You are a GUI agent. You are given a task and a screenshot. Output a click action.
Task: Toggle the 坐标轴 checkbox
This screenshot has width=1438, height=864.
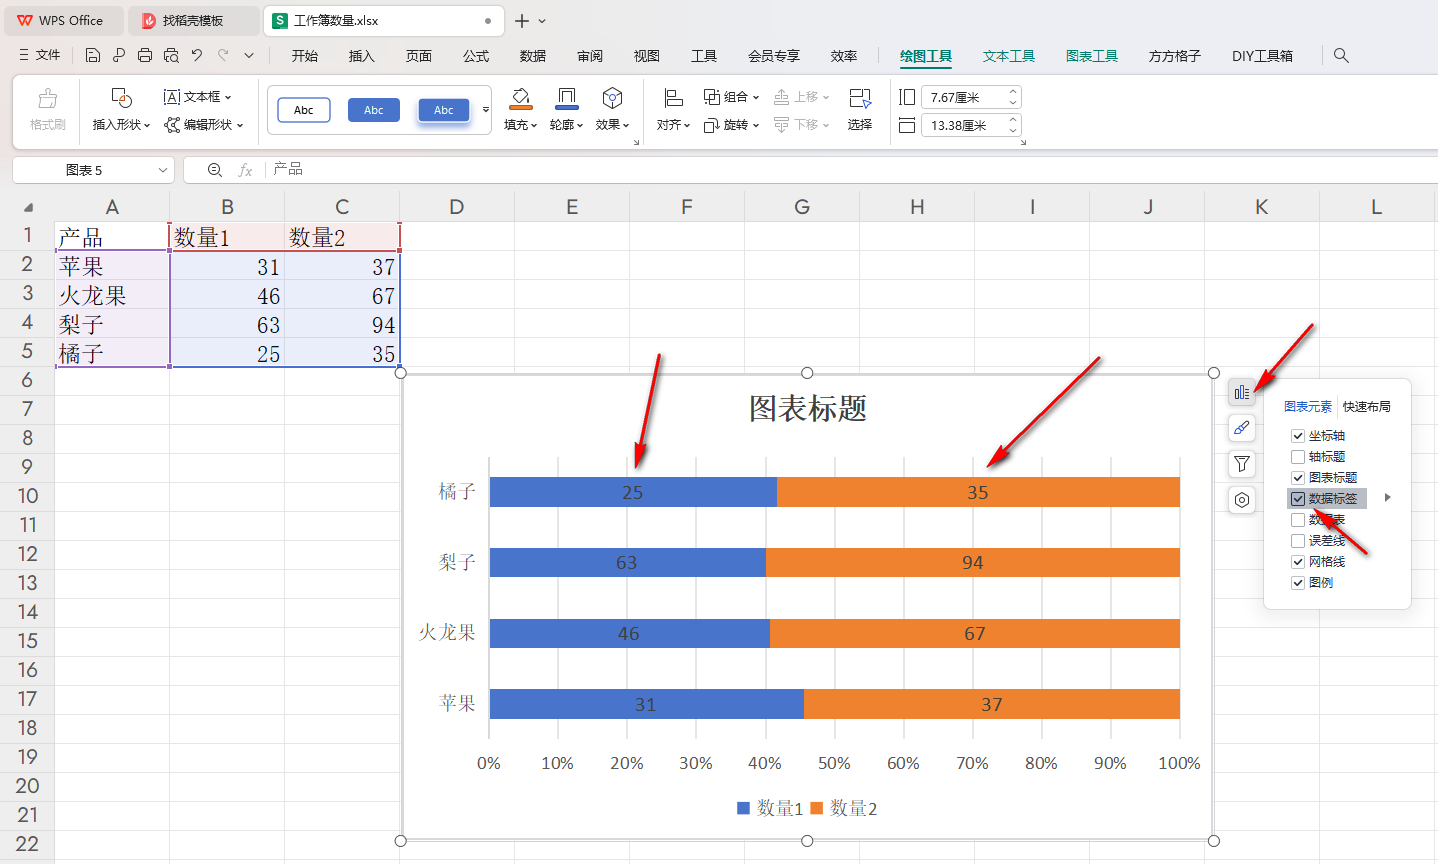(1298, 436)
